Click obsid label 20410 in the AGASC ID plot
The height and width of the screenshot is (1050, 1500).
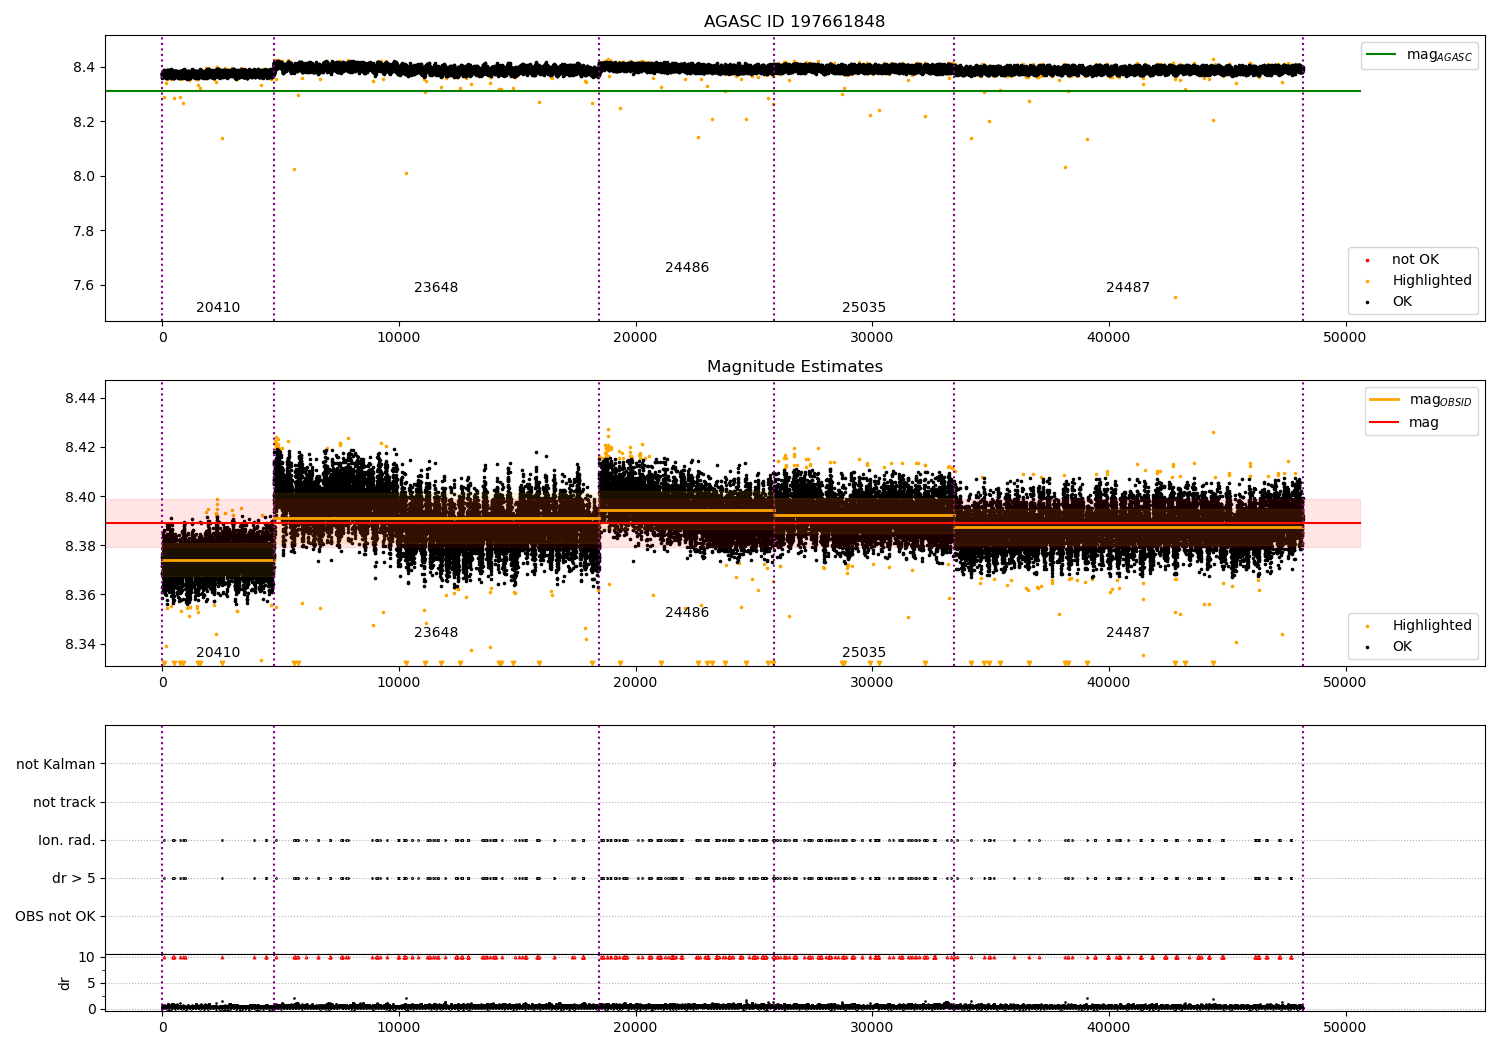[x=218, y=308]
